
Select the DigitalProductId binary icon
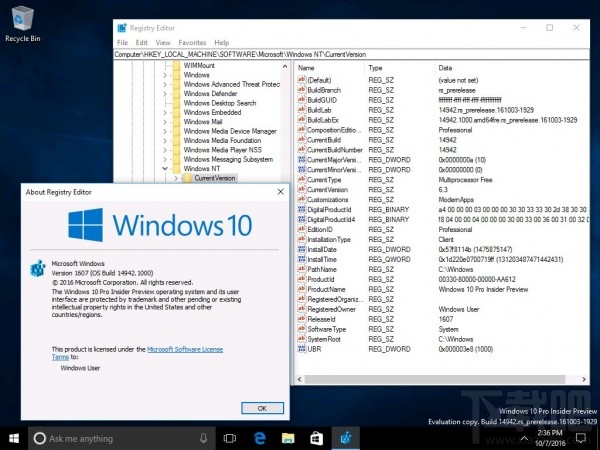[302, 209]
